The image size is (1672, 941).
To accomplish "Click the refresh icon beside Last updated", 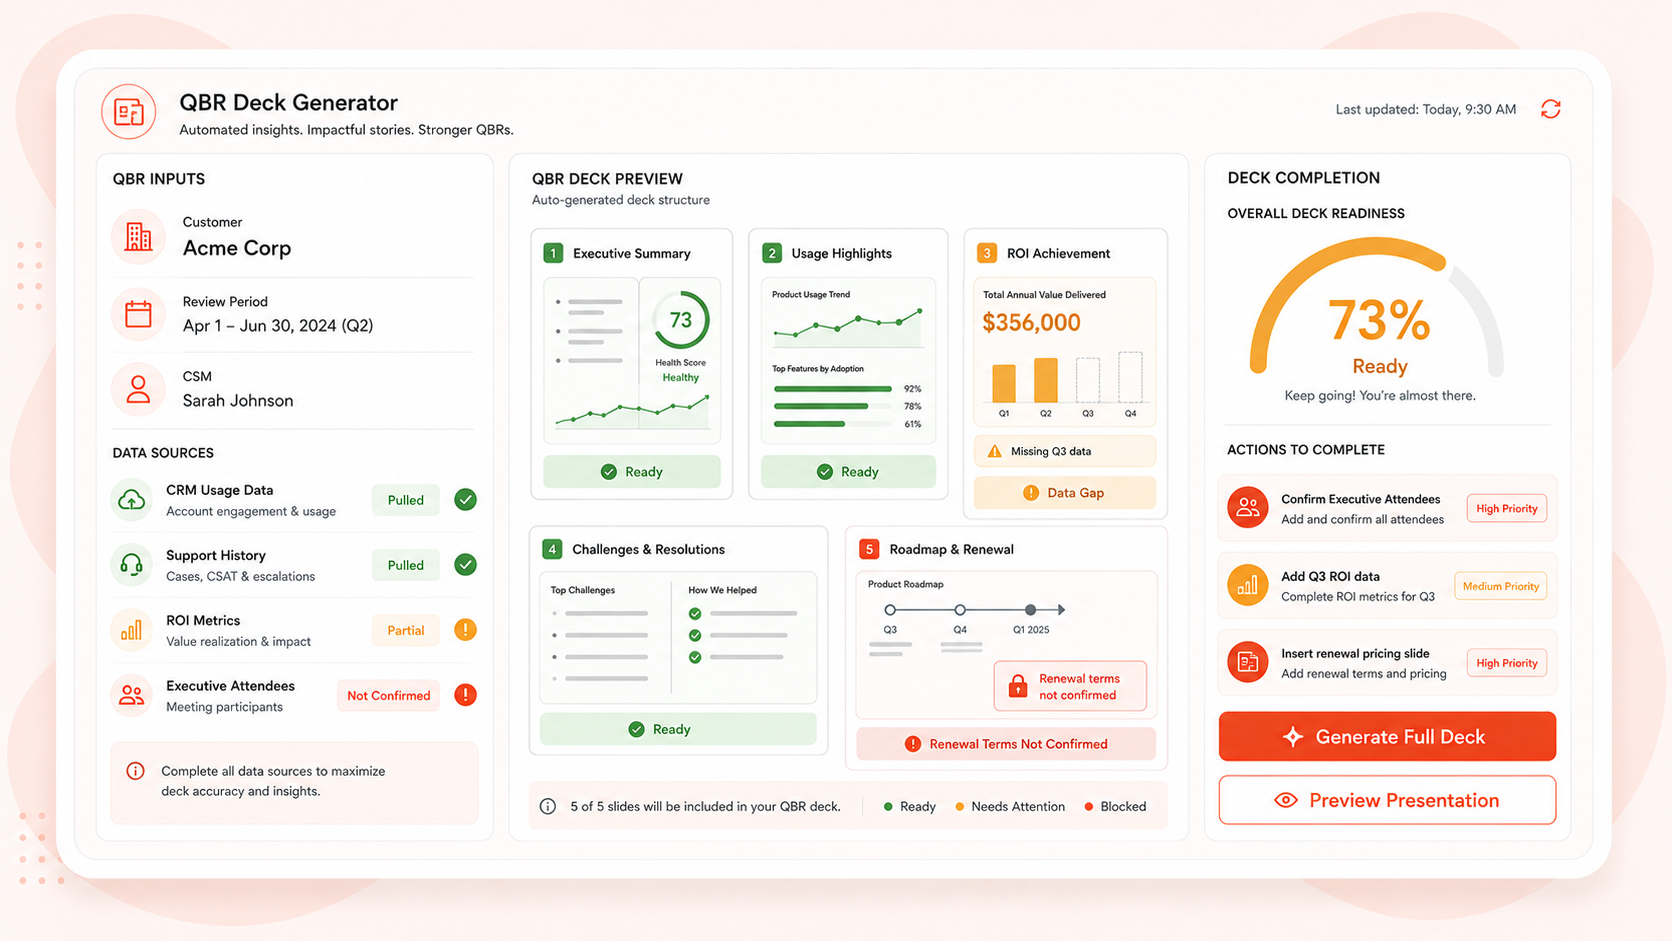I will pyautogui.click(x=1550, y=109).
